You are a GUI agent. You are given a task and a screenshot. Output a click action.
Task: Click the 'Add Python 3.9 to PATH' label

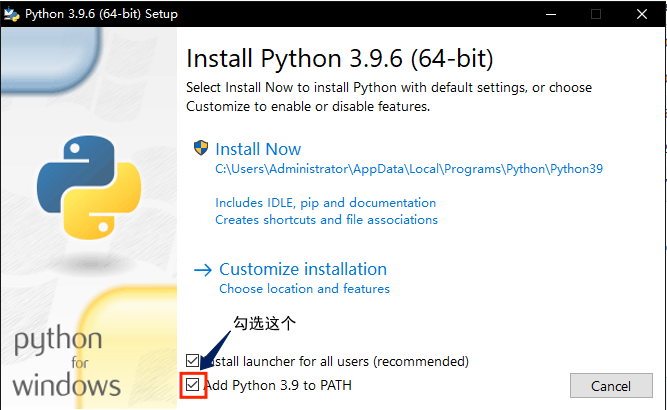277,385
